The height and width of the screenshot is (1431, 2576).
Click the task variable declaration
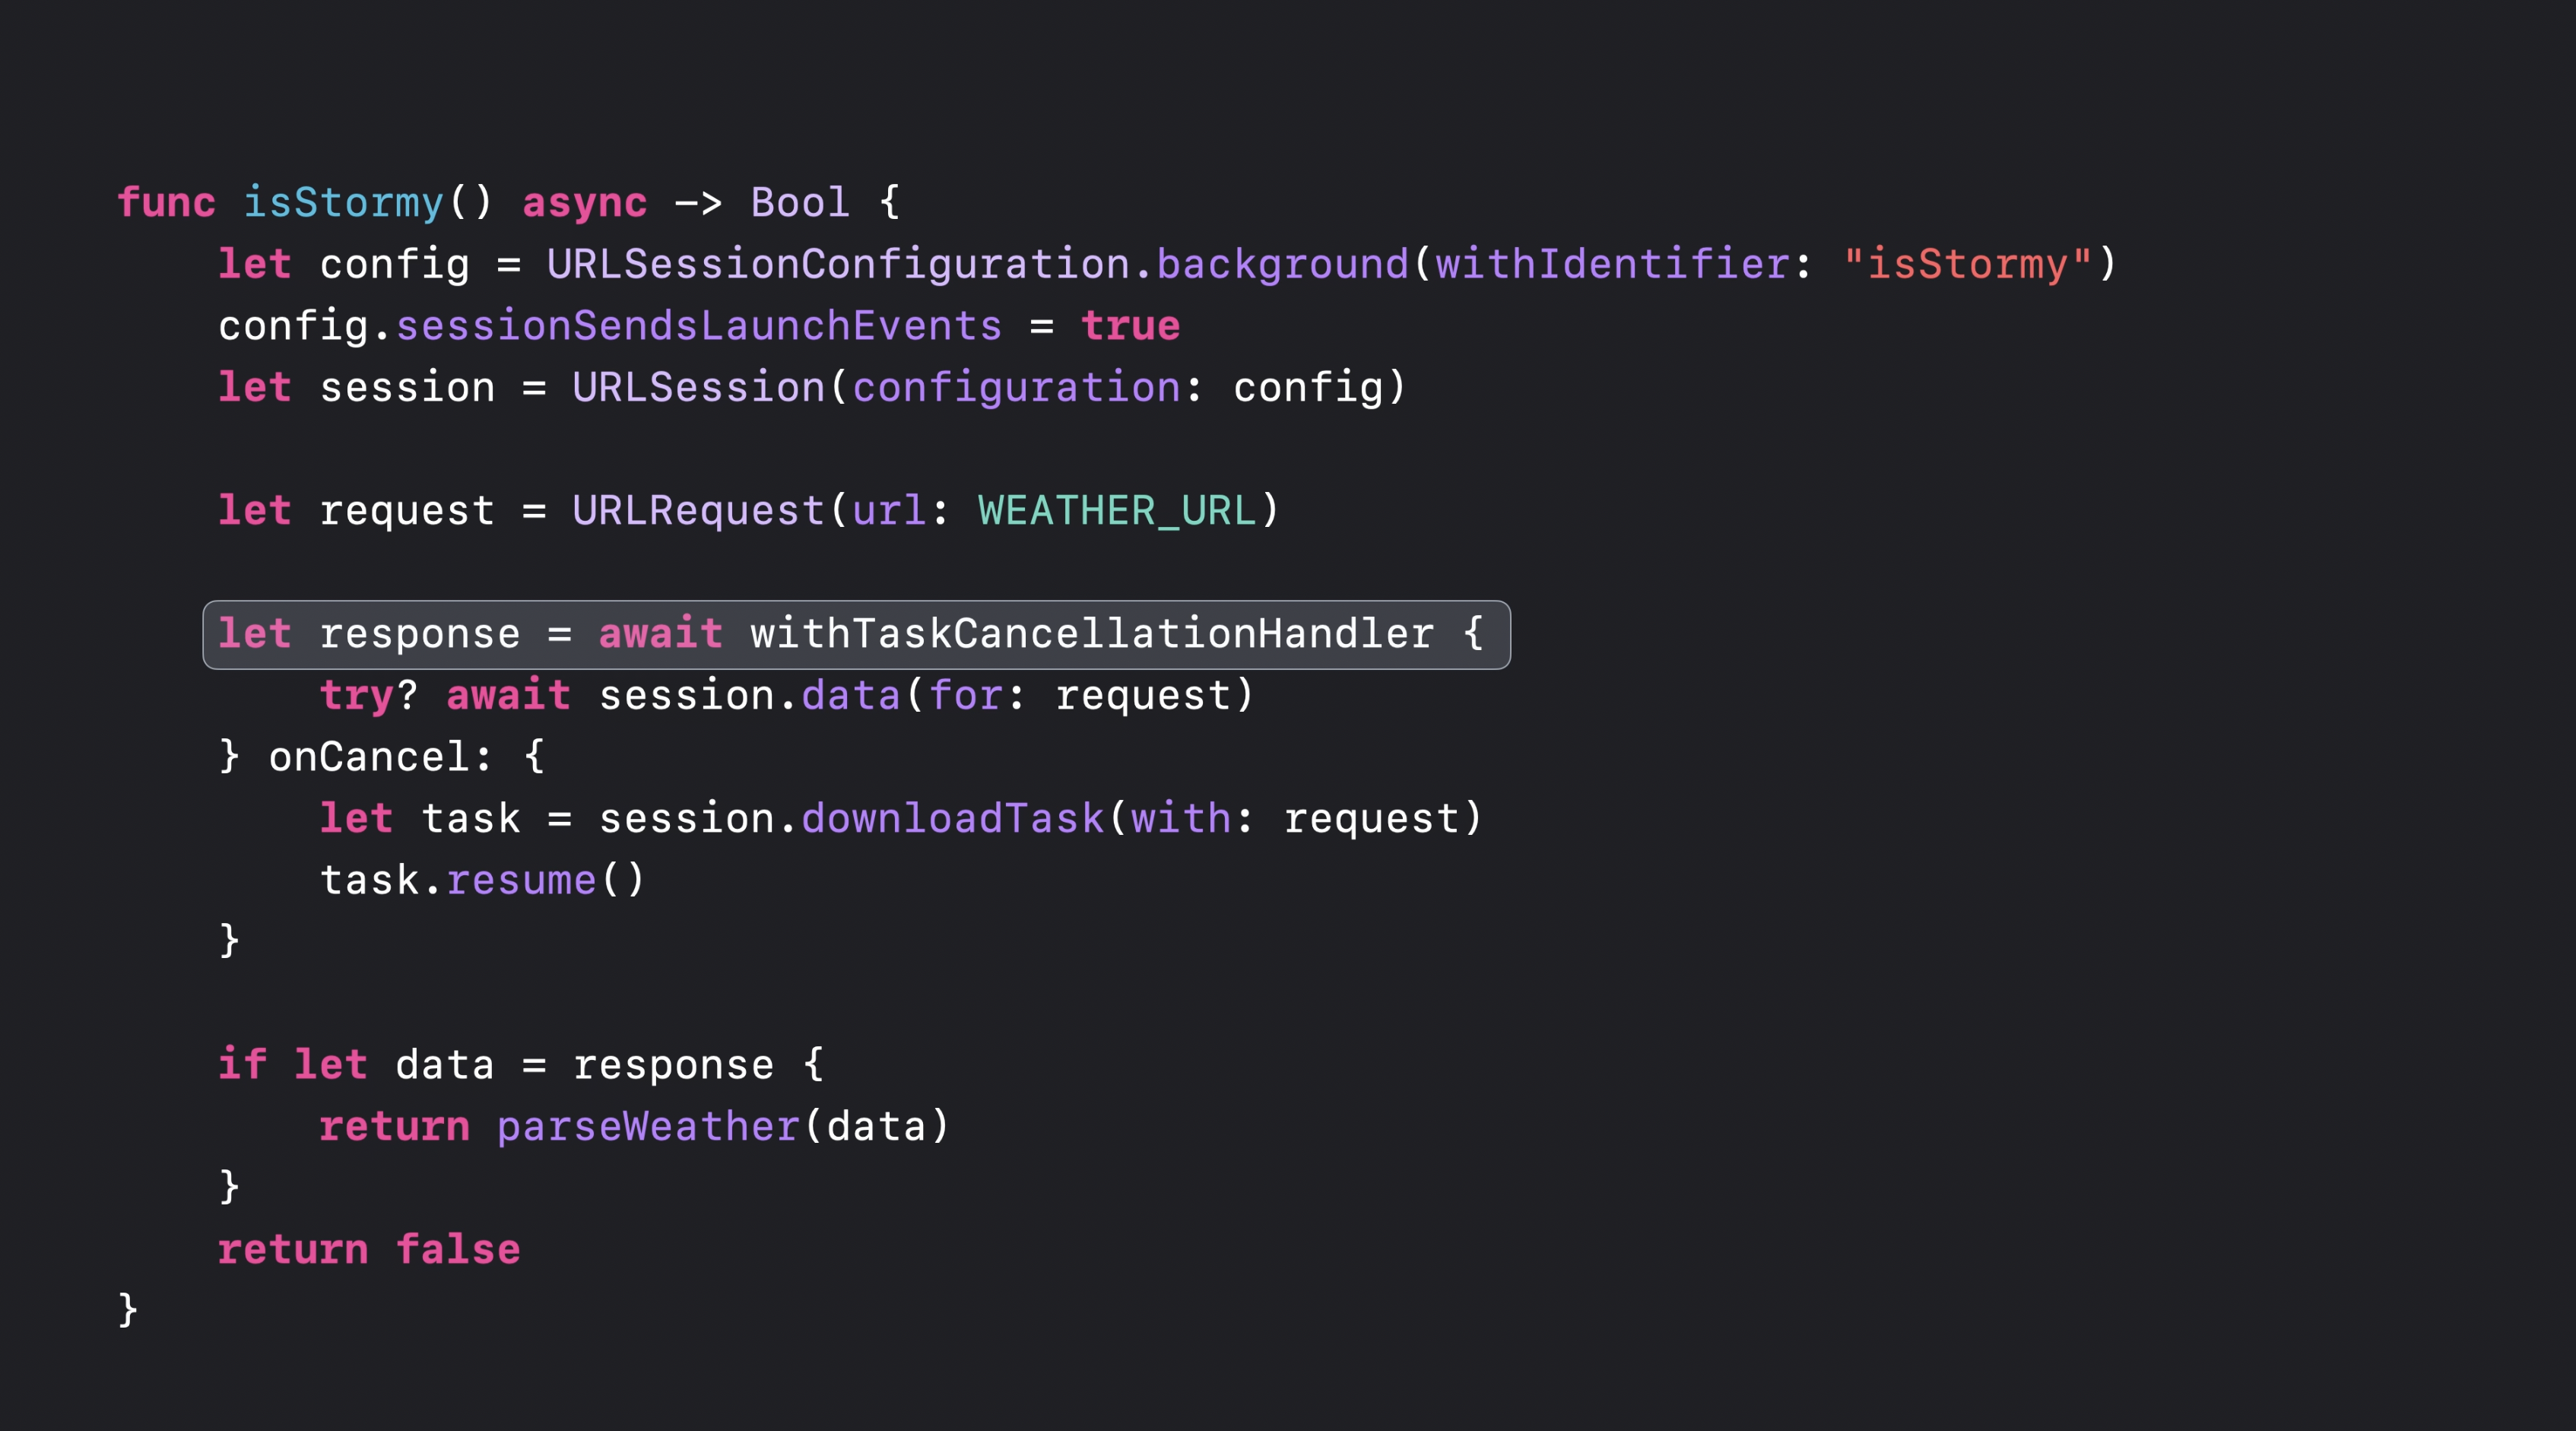click(x=471, y=819)
